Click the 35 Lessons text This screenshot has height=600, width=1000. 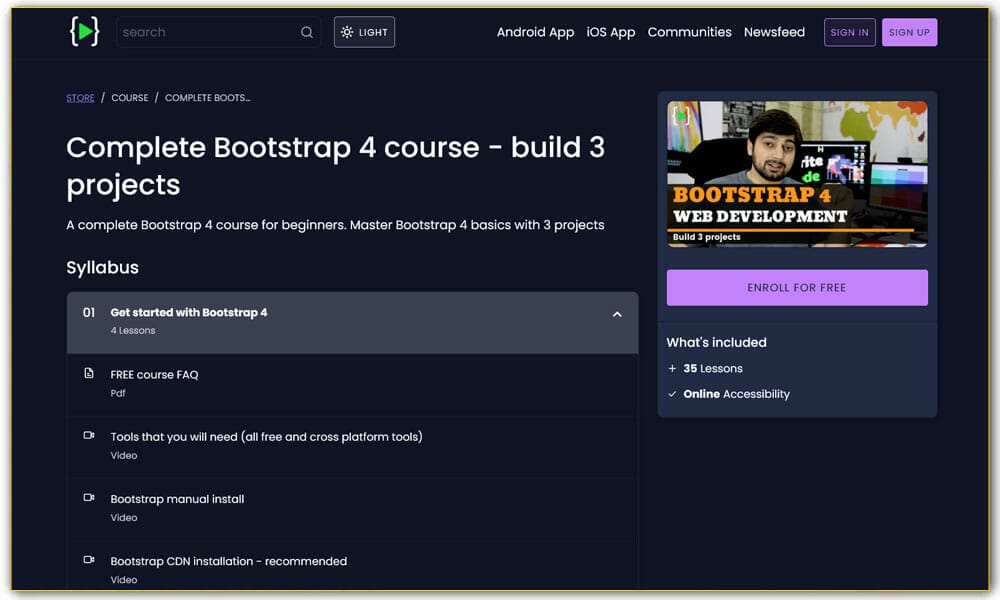(x=713, y=369)
